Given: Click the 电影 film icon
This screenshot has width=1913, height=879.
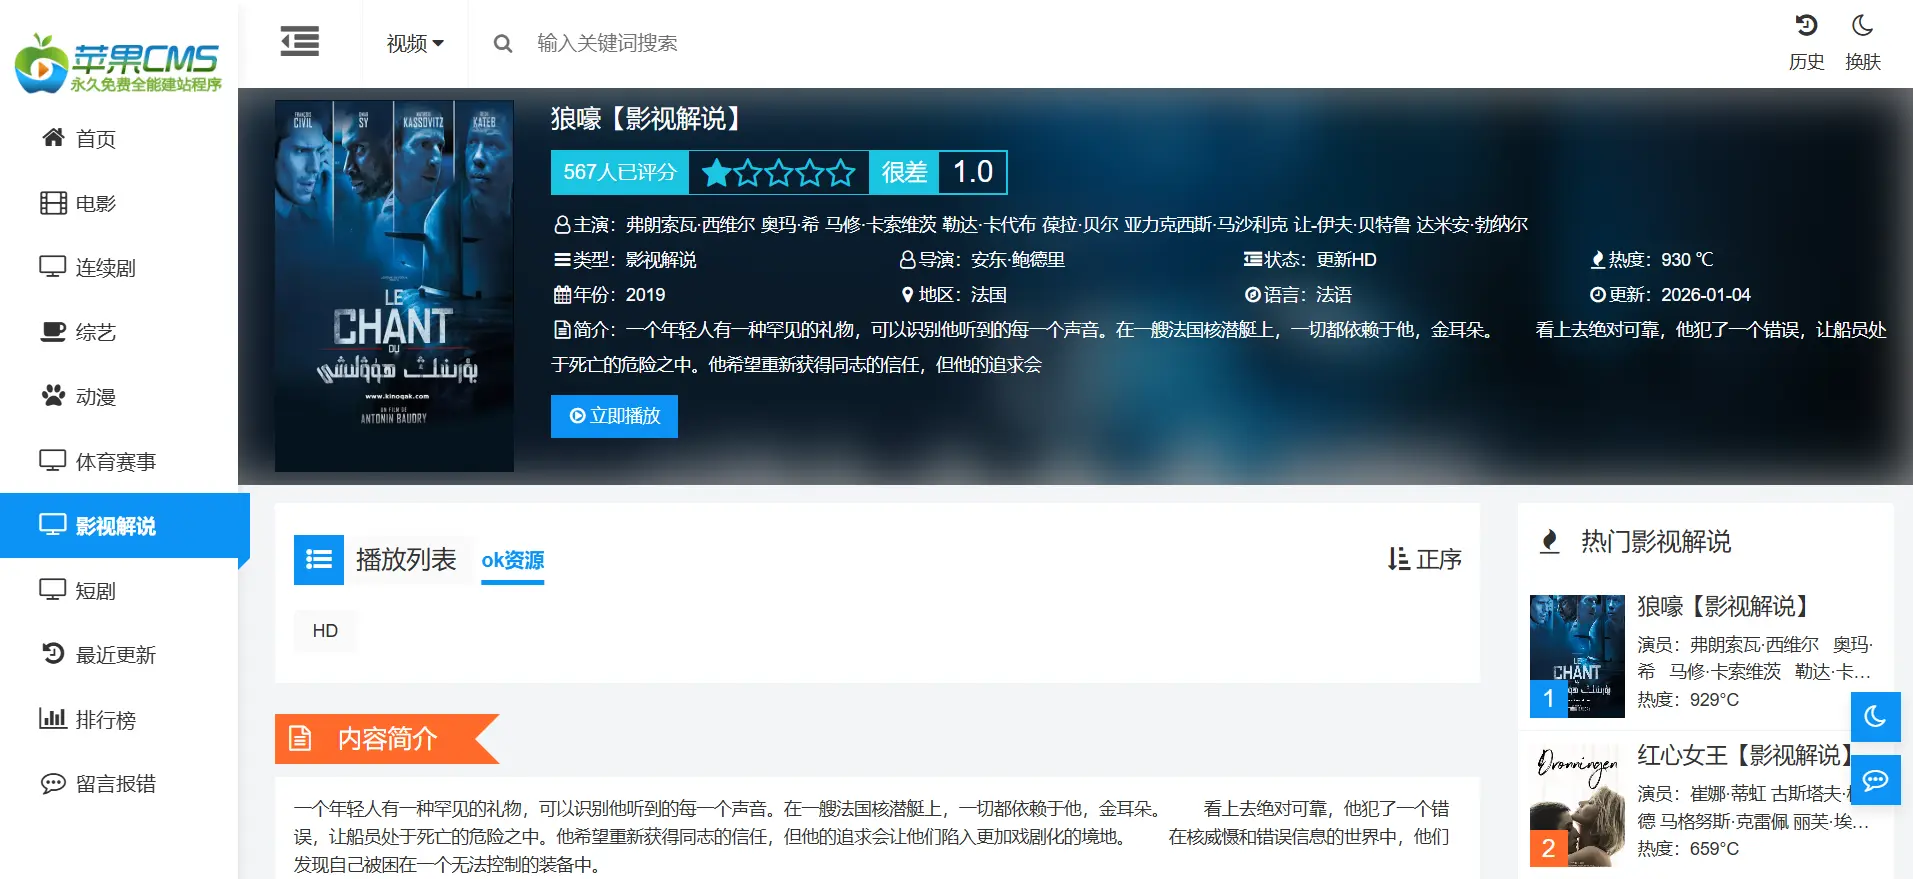Looking at the screenshot, I should point(53,203).
